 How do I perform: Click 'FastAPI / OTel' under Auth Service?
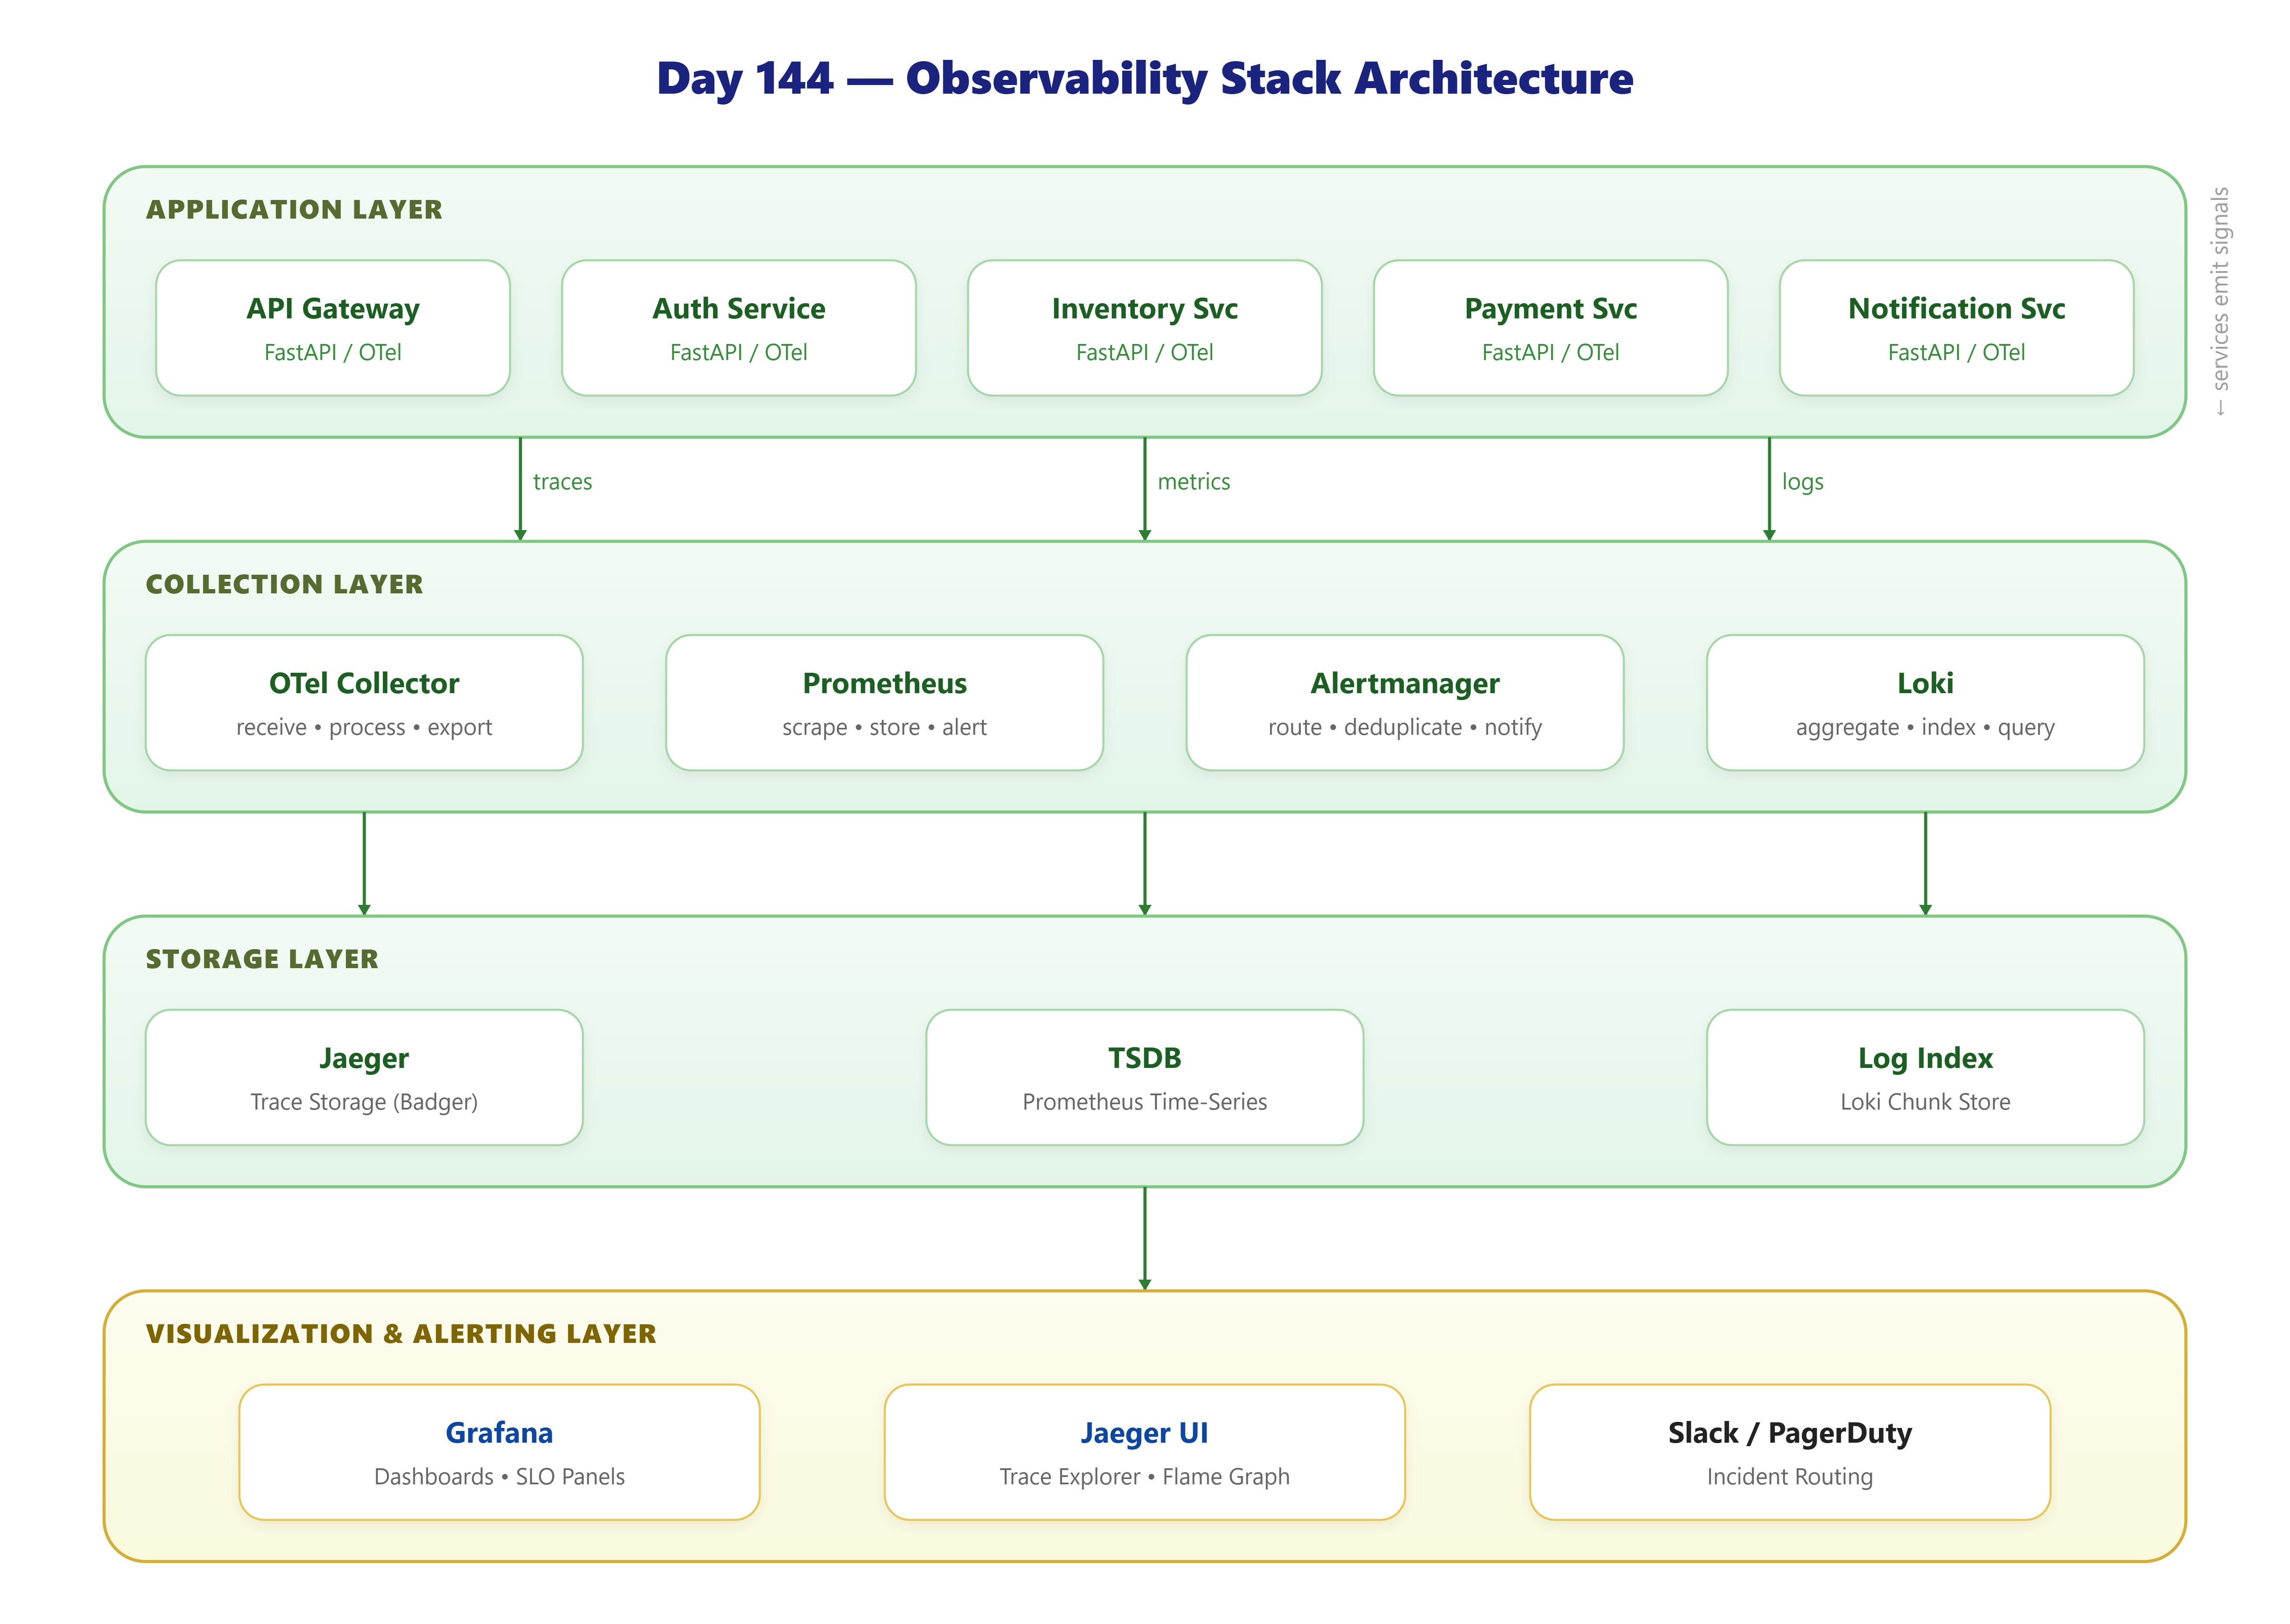point(739,353)
